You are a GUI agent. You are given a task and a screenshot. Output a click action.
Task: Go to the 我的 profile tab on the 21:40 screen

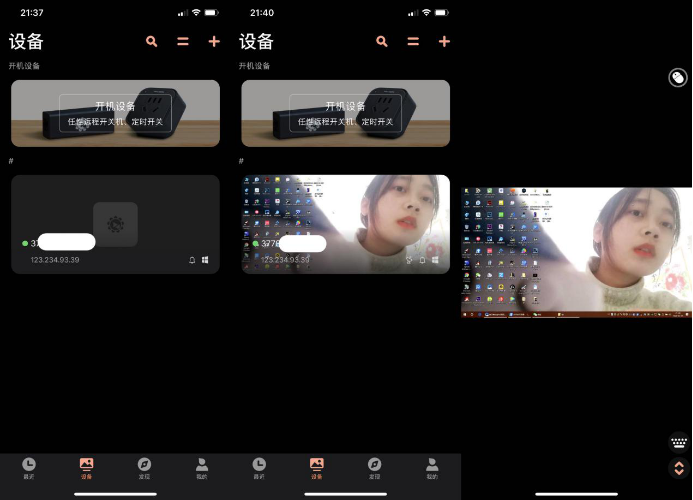(x=432, y=468)
